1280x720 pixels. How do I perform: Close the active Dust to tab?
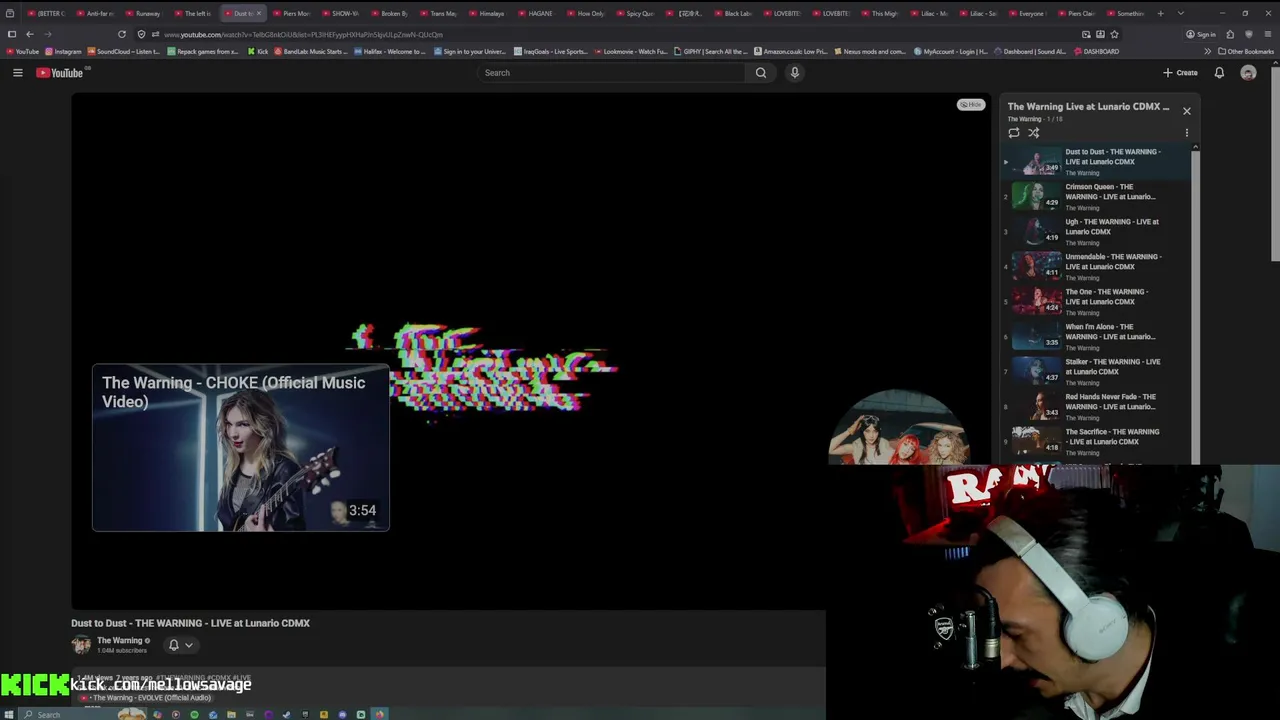pyautogui.click(x=259, y=13)
